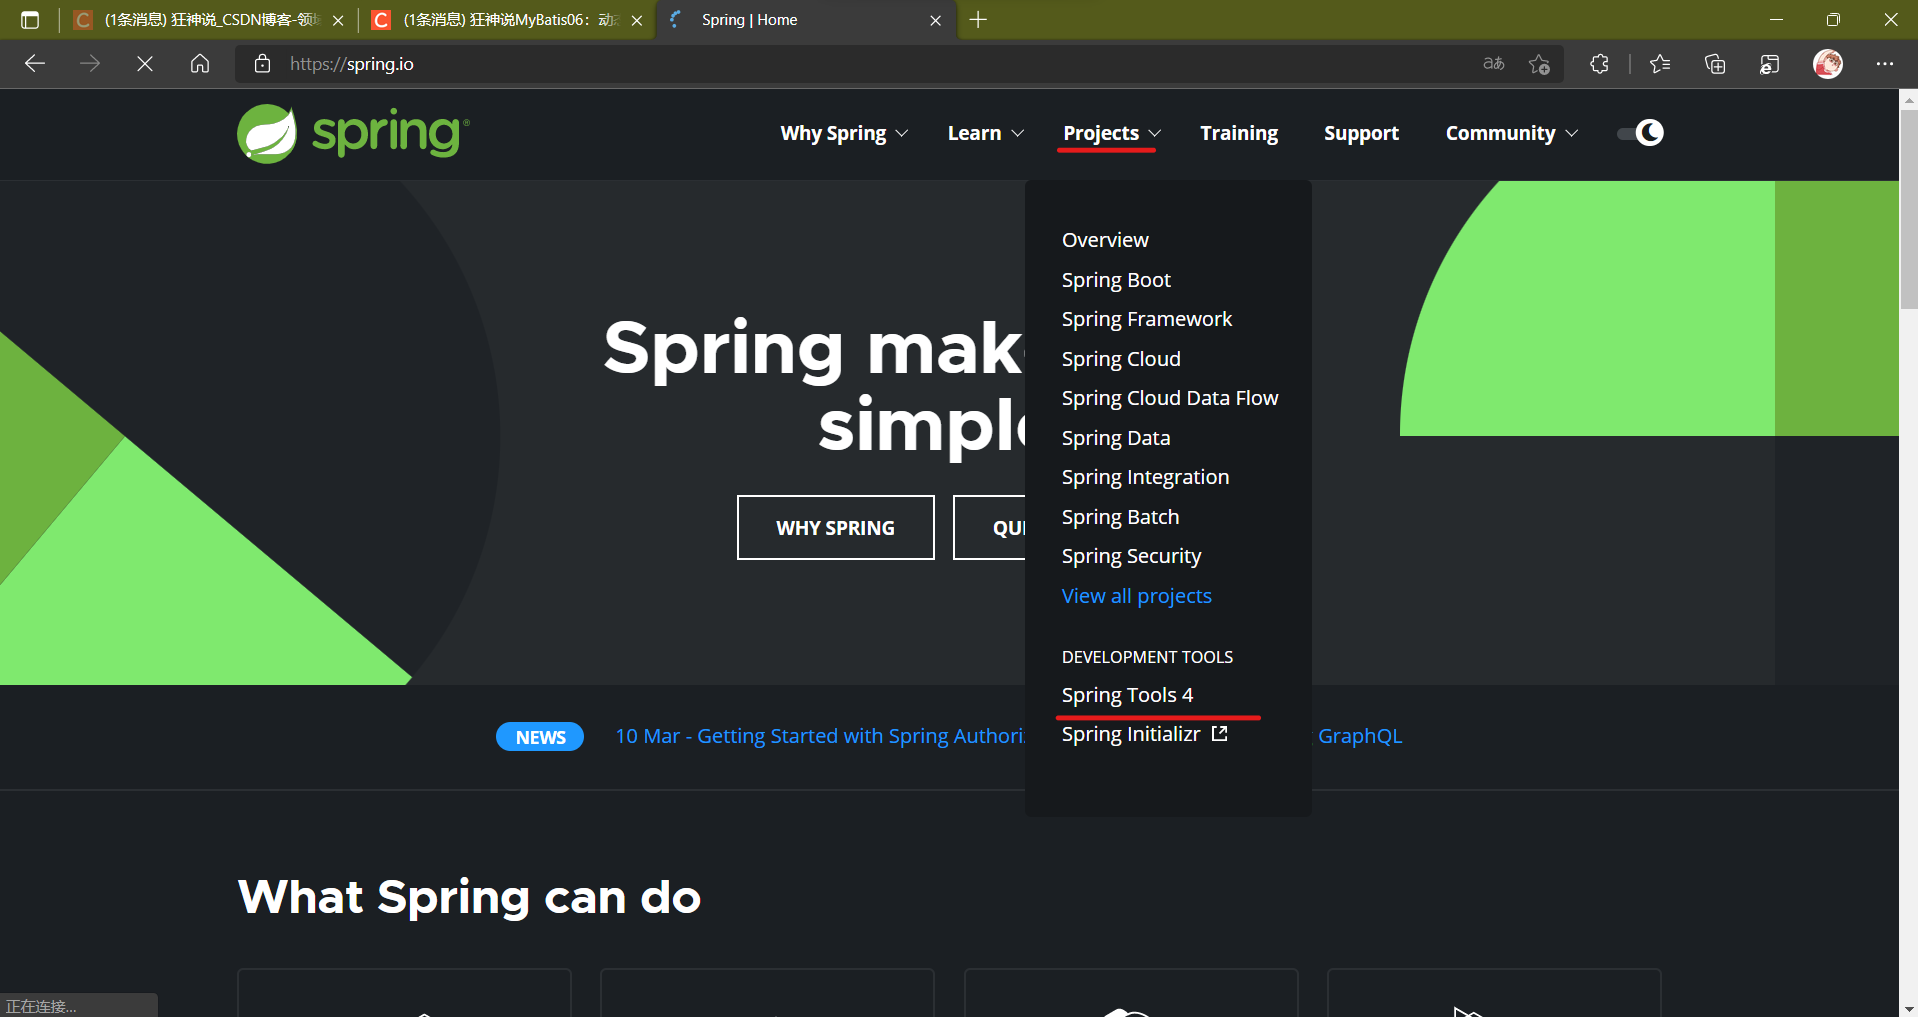Screen dimensions: 1918x1017
Task: Click the external link icon beside Initializr
Action: pos(1219,733)
